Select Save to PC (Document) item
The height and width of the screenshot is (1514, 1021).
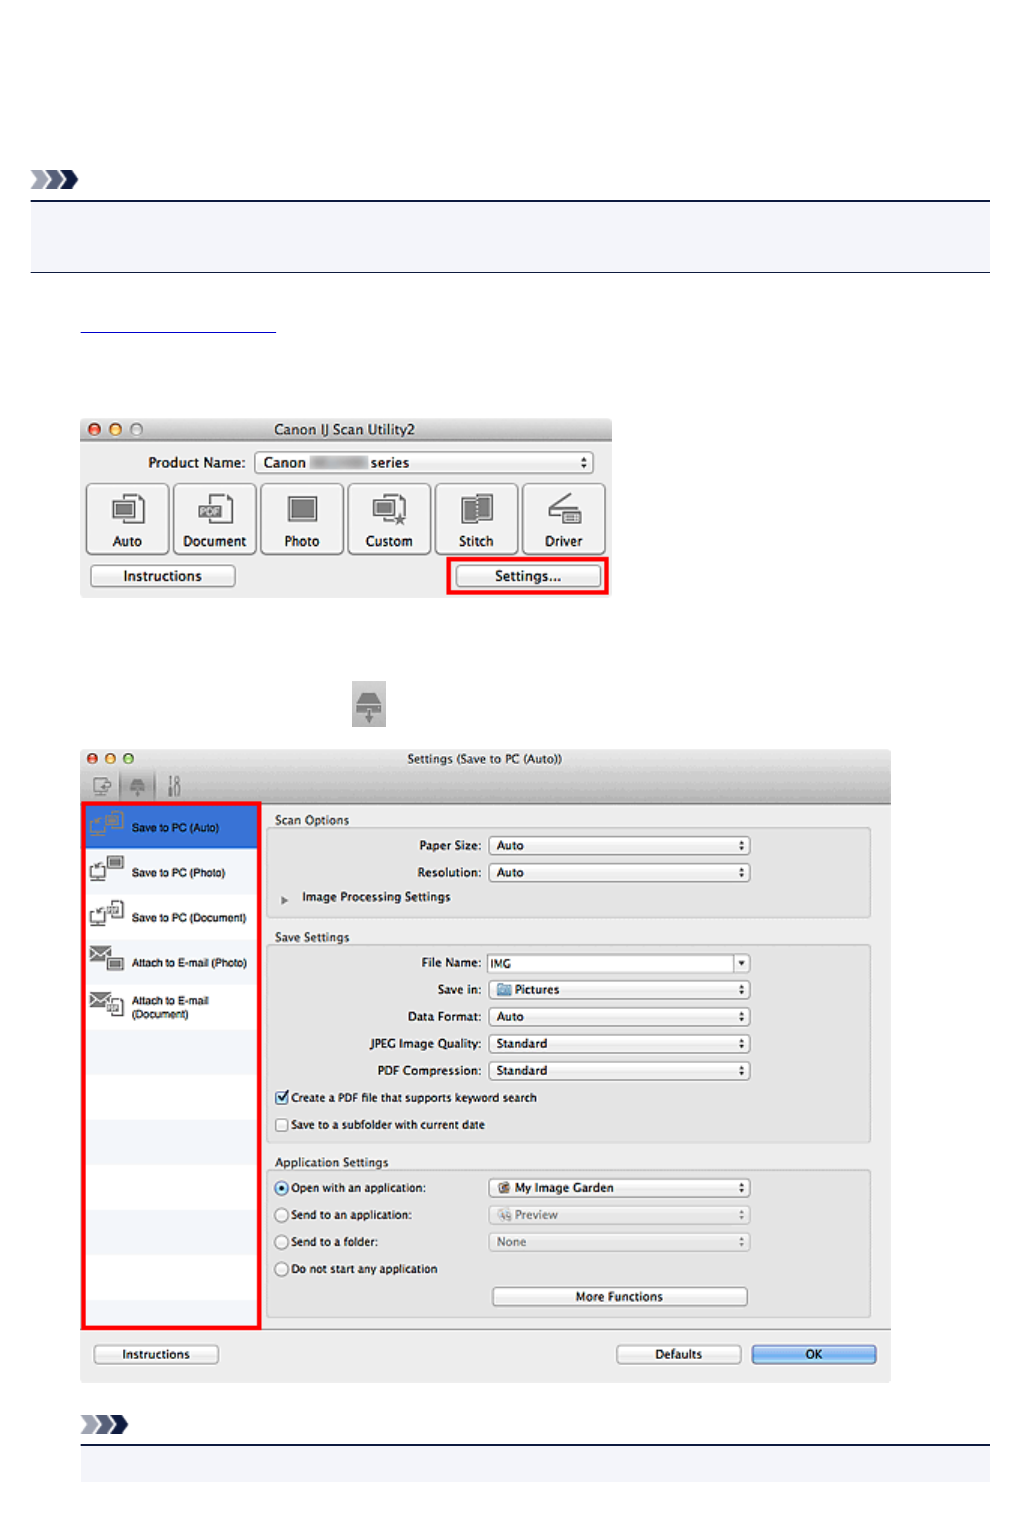[x=171, y=917]
